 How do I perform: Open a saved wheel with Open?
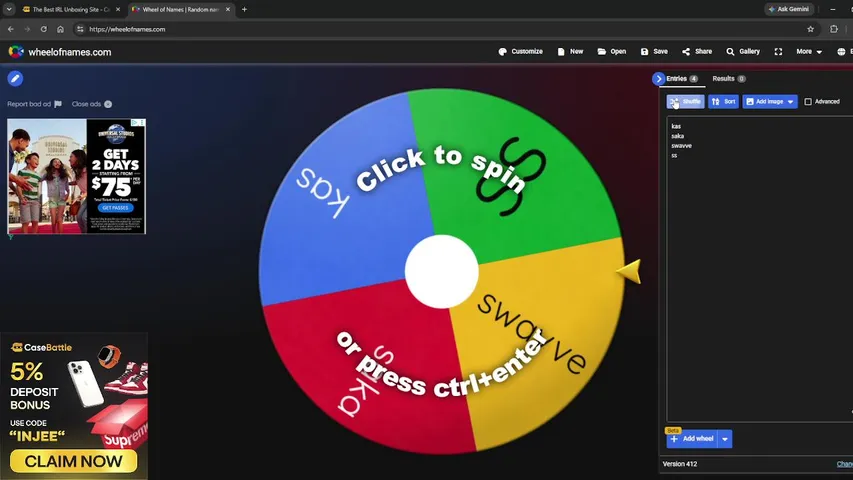pos(611,52)
